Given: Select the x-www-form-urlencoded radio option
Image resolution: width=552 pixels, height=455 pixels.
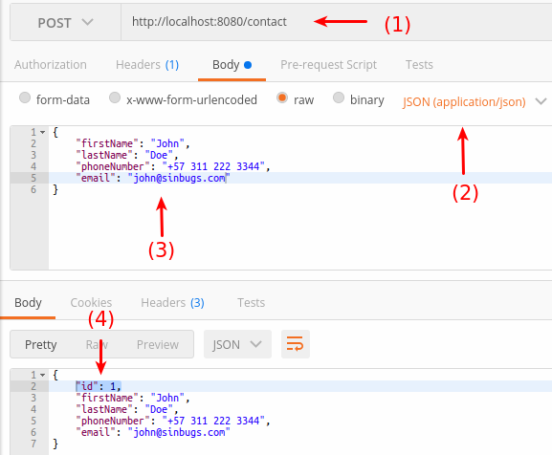Looking at the screenshot, I should 115,98.
